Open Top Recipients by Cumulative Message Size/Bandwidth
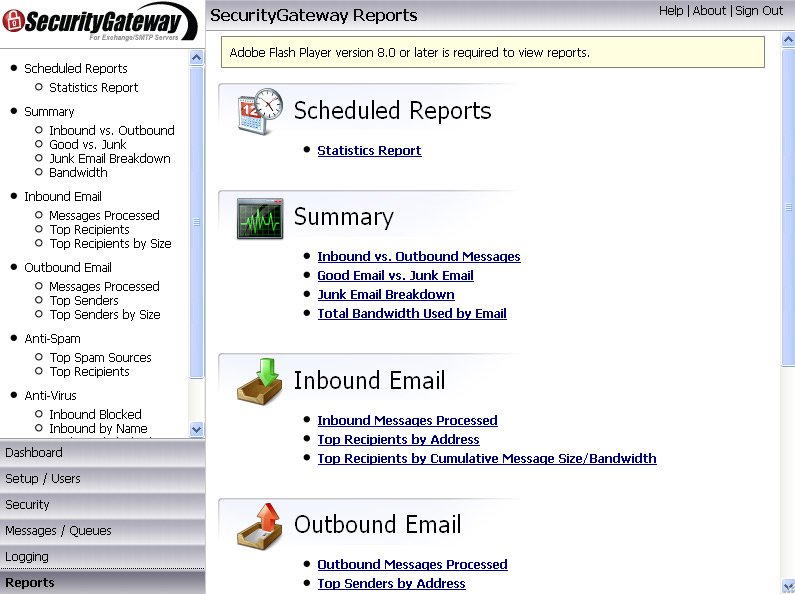 [x=487, y=458]
